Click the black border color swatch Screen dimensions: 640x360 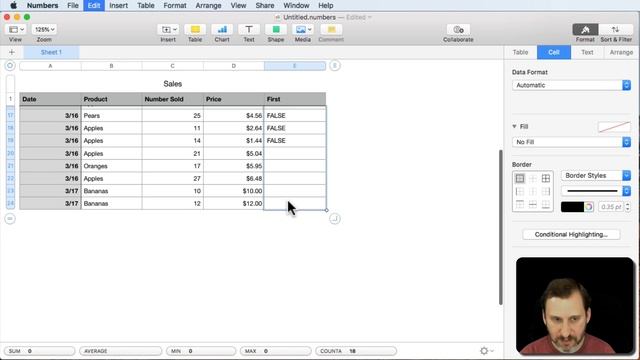(572, 207)
